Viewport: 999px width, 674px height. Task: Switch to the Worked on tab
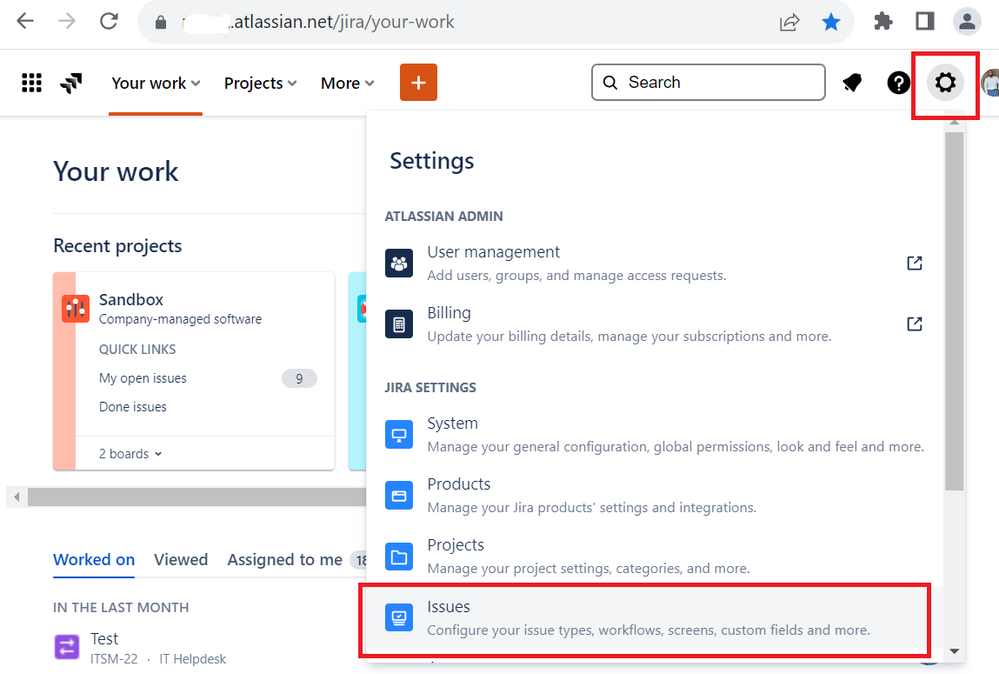coord(94,559)
